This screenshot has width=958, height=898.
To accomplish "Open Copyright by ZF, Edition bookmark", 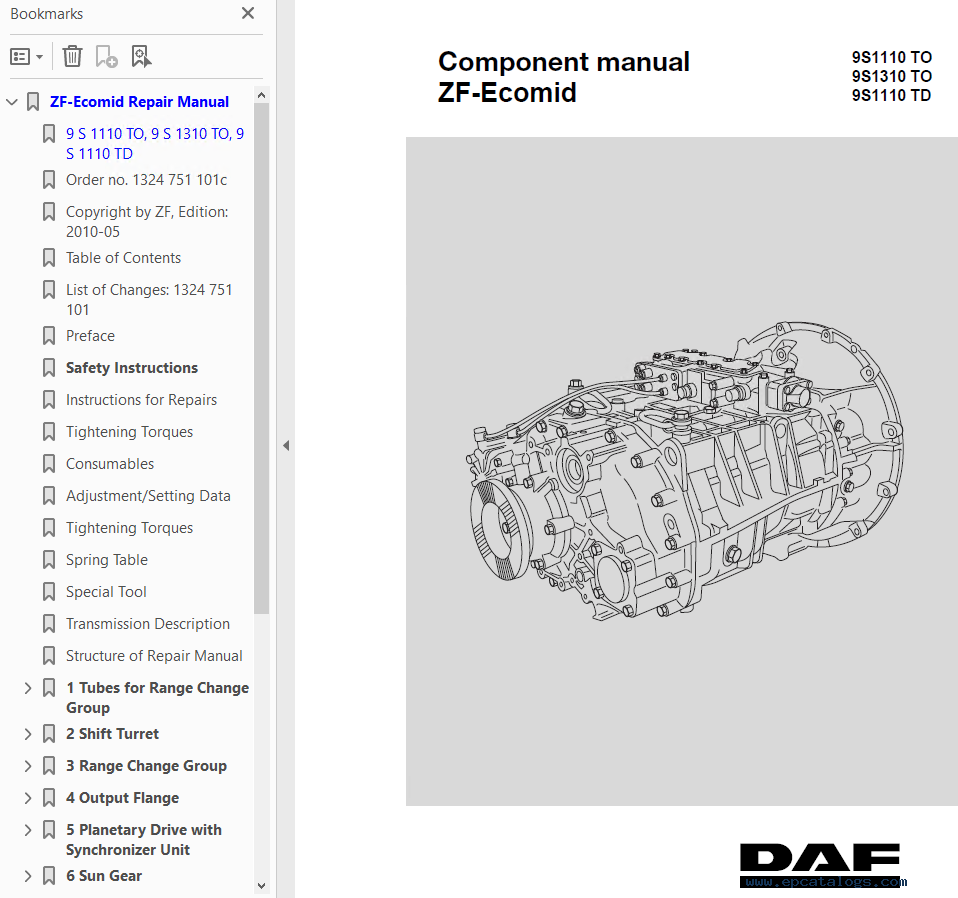I will [147, 222].
